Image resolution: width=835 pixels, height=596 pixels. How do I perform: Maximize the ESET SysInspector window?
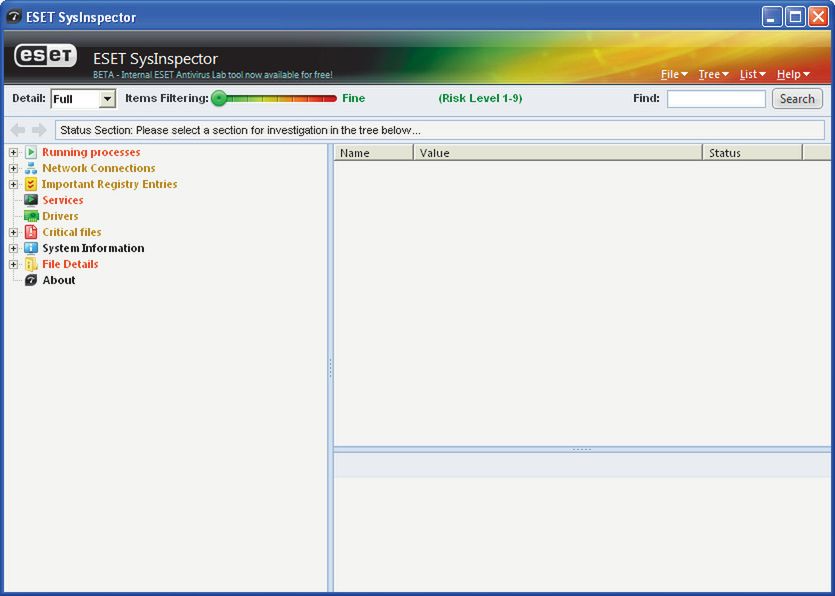(795, 17)
